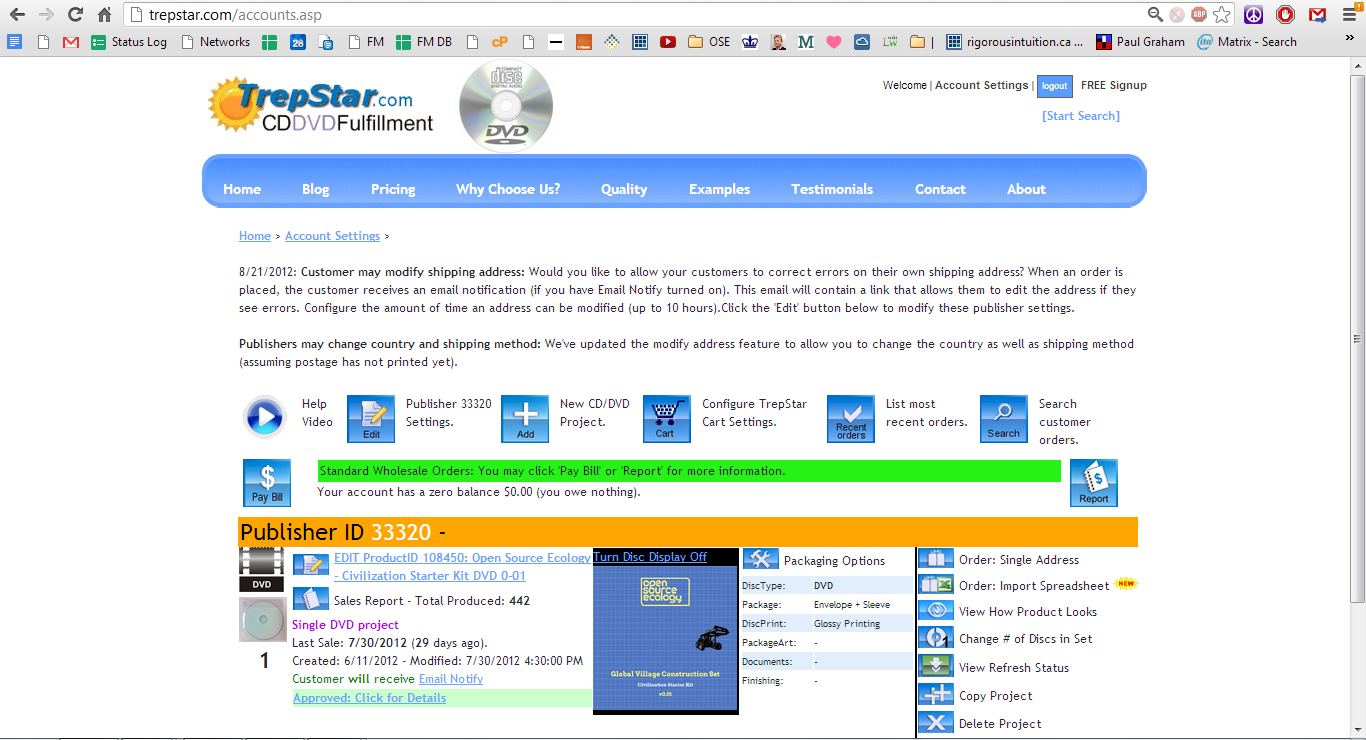Click the Pay Bill icon
The image size is (1366, 740).
267,483
